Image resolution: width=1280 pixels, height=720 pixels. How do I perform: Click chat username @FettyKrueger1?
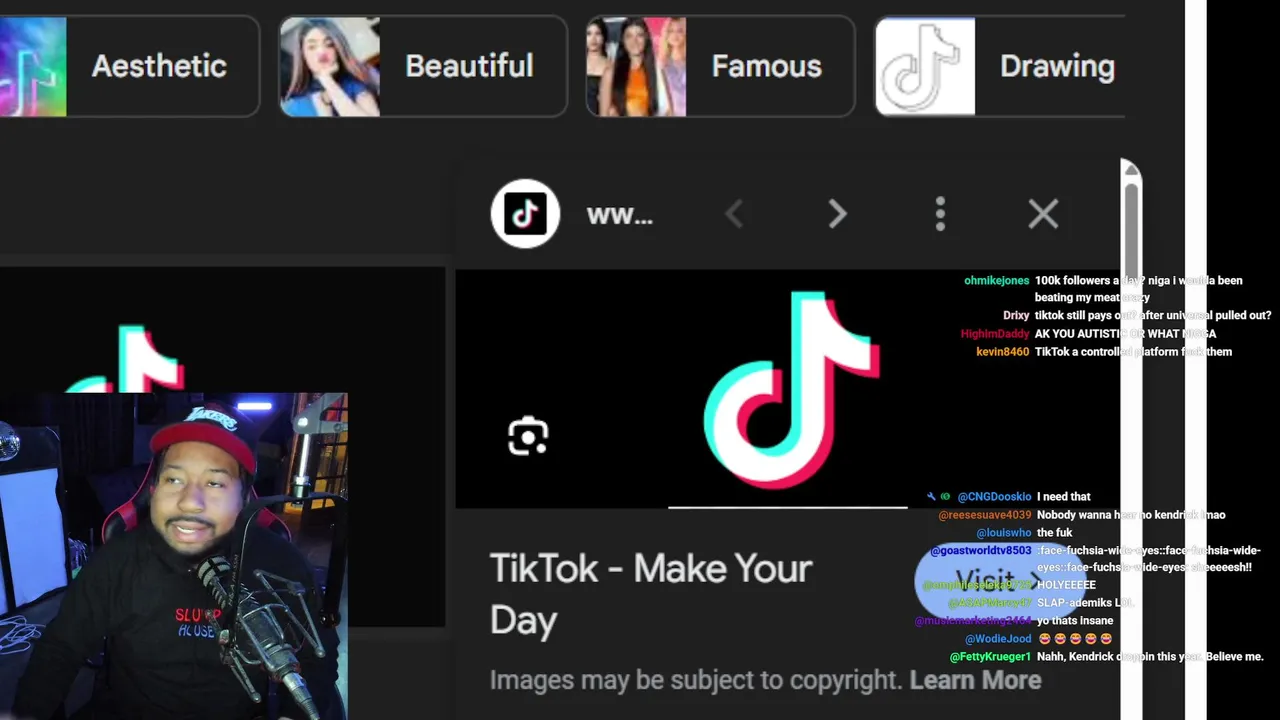[x=990, y=657]
